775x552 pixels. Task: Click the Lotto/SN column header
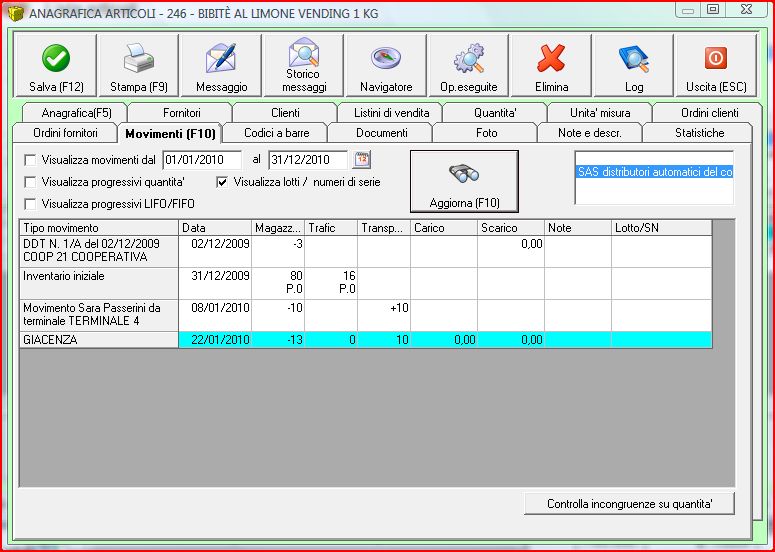[662, 228]
